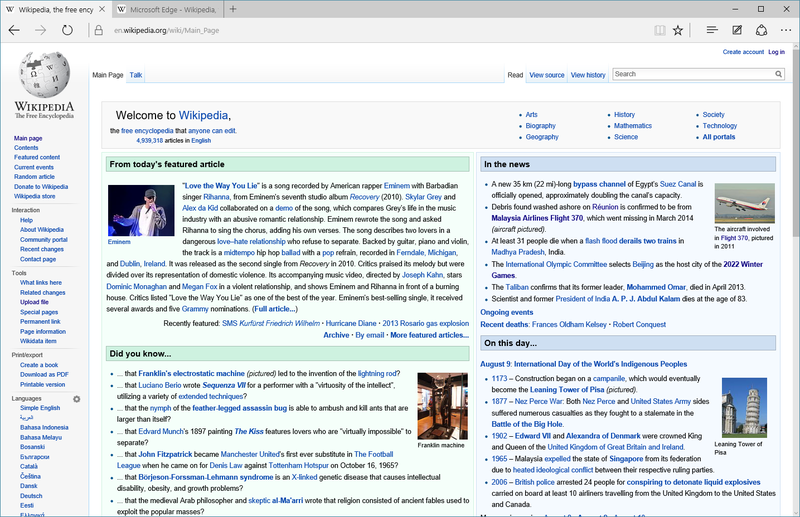The image size is (800, 517).
Task: Select Download as PDF
Action: tap(44, 374)
